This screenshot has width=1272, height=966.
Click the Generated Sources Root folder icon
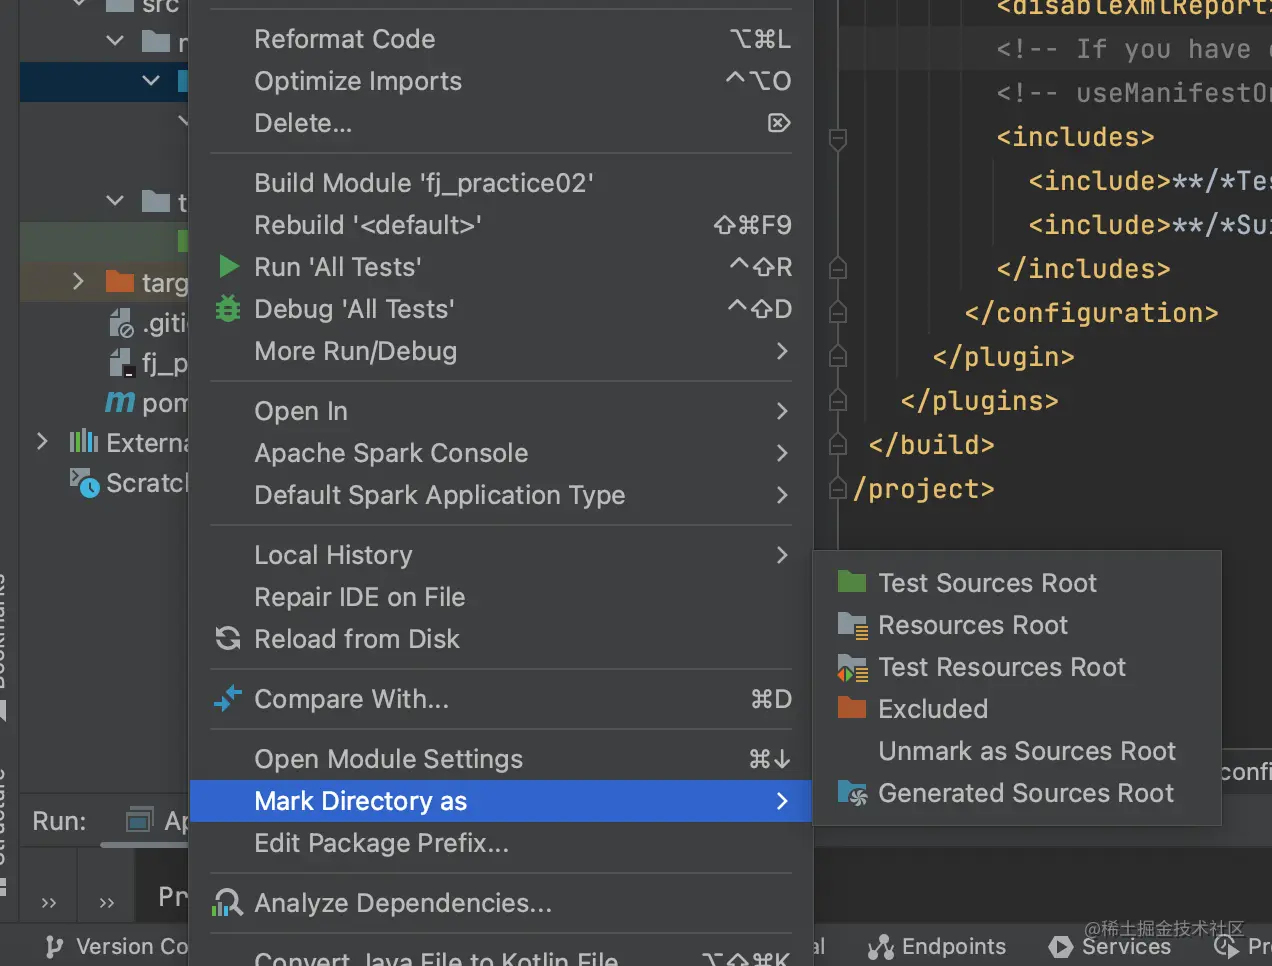pyautogui.click(x=852, y=793)
